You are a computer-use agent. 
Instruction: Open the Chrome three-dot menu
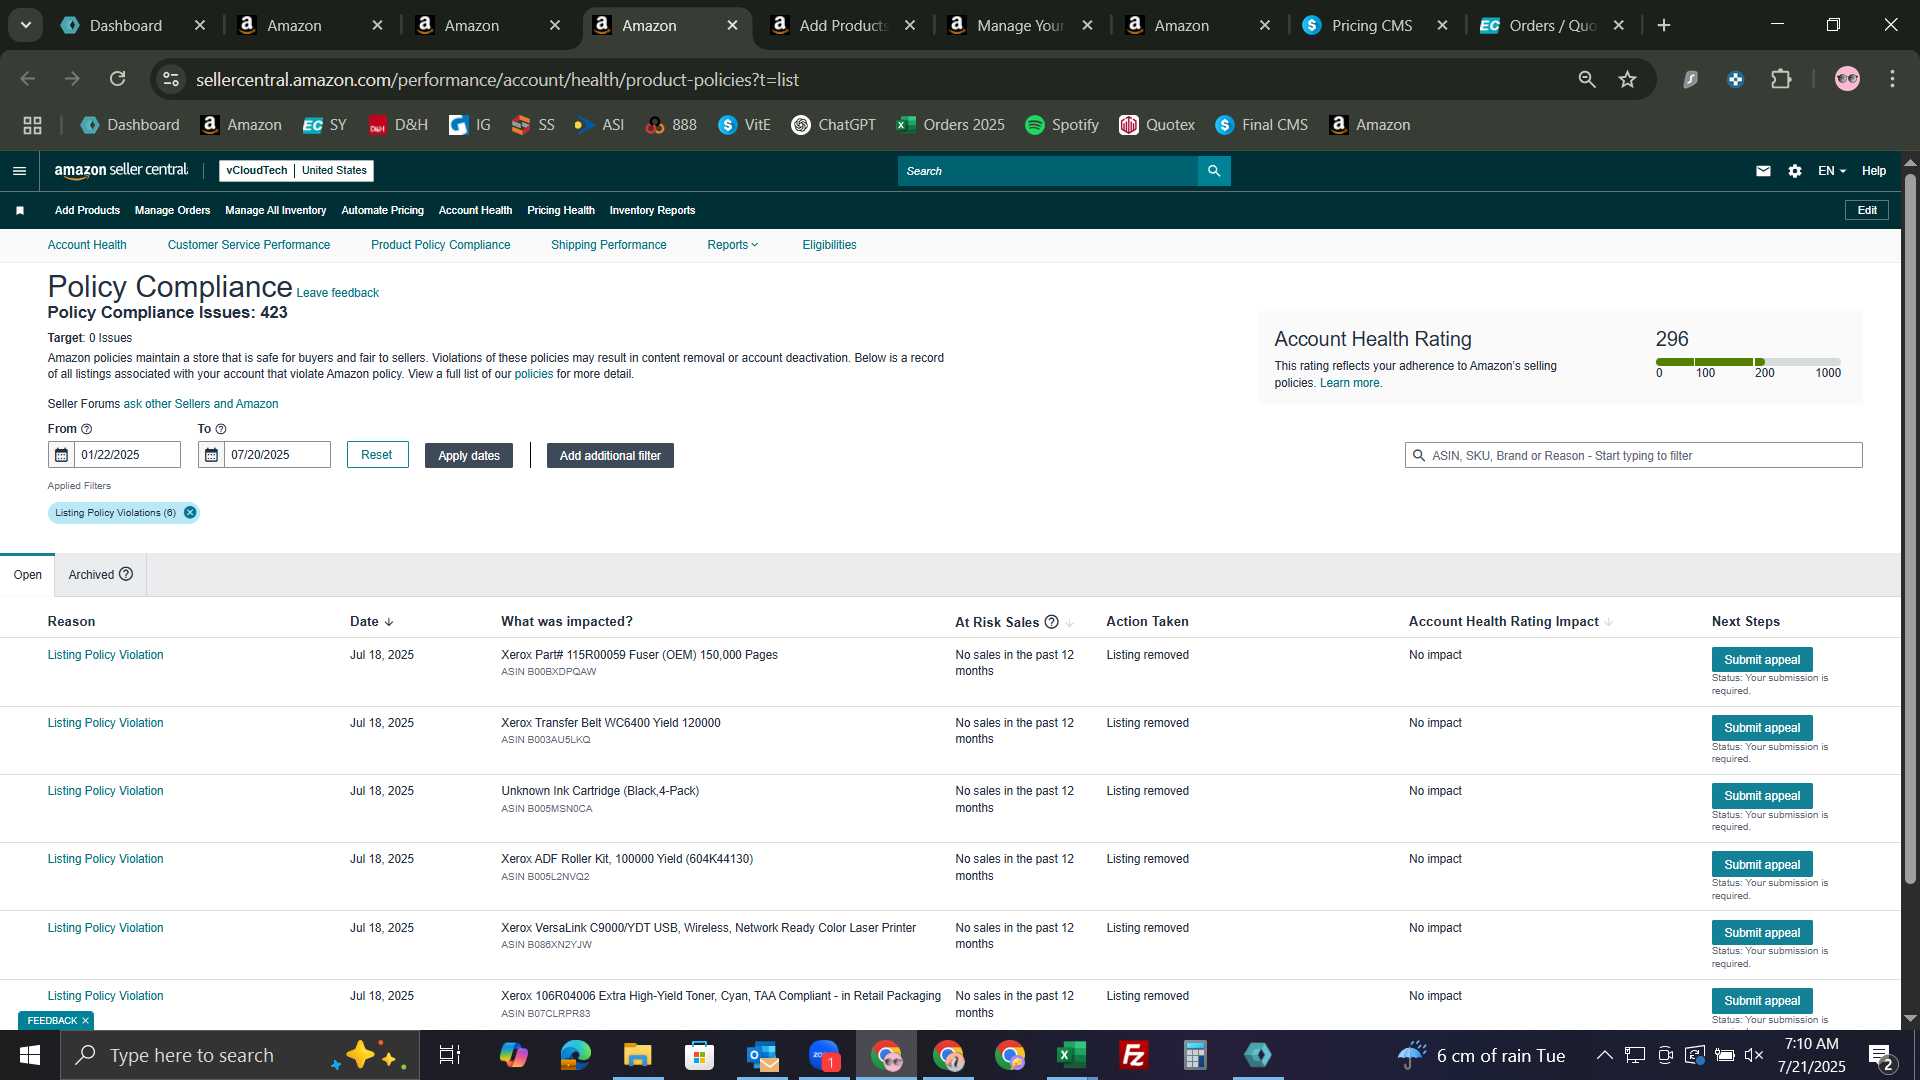coord(1892,79)
